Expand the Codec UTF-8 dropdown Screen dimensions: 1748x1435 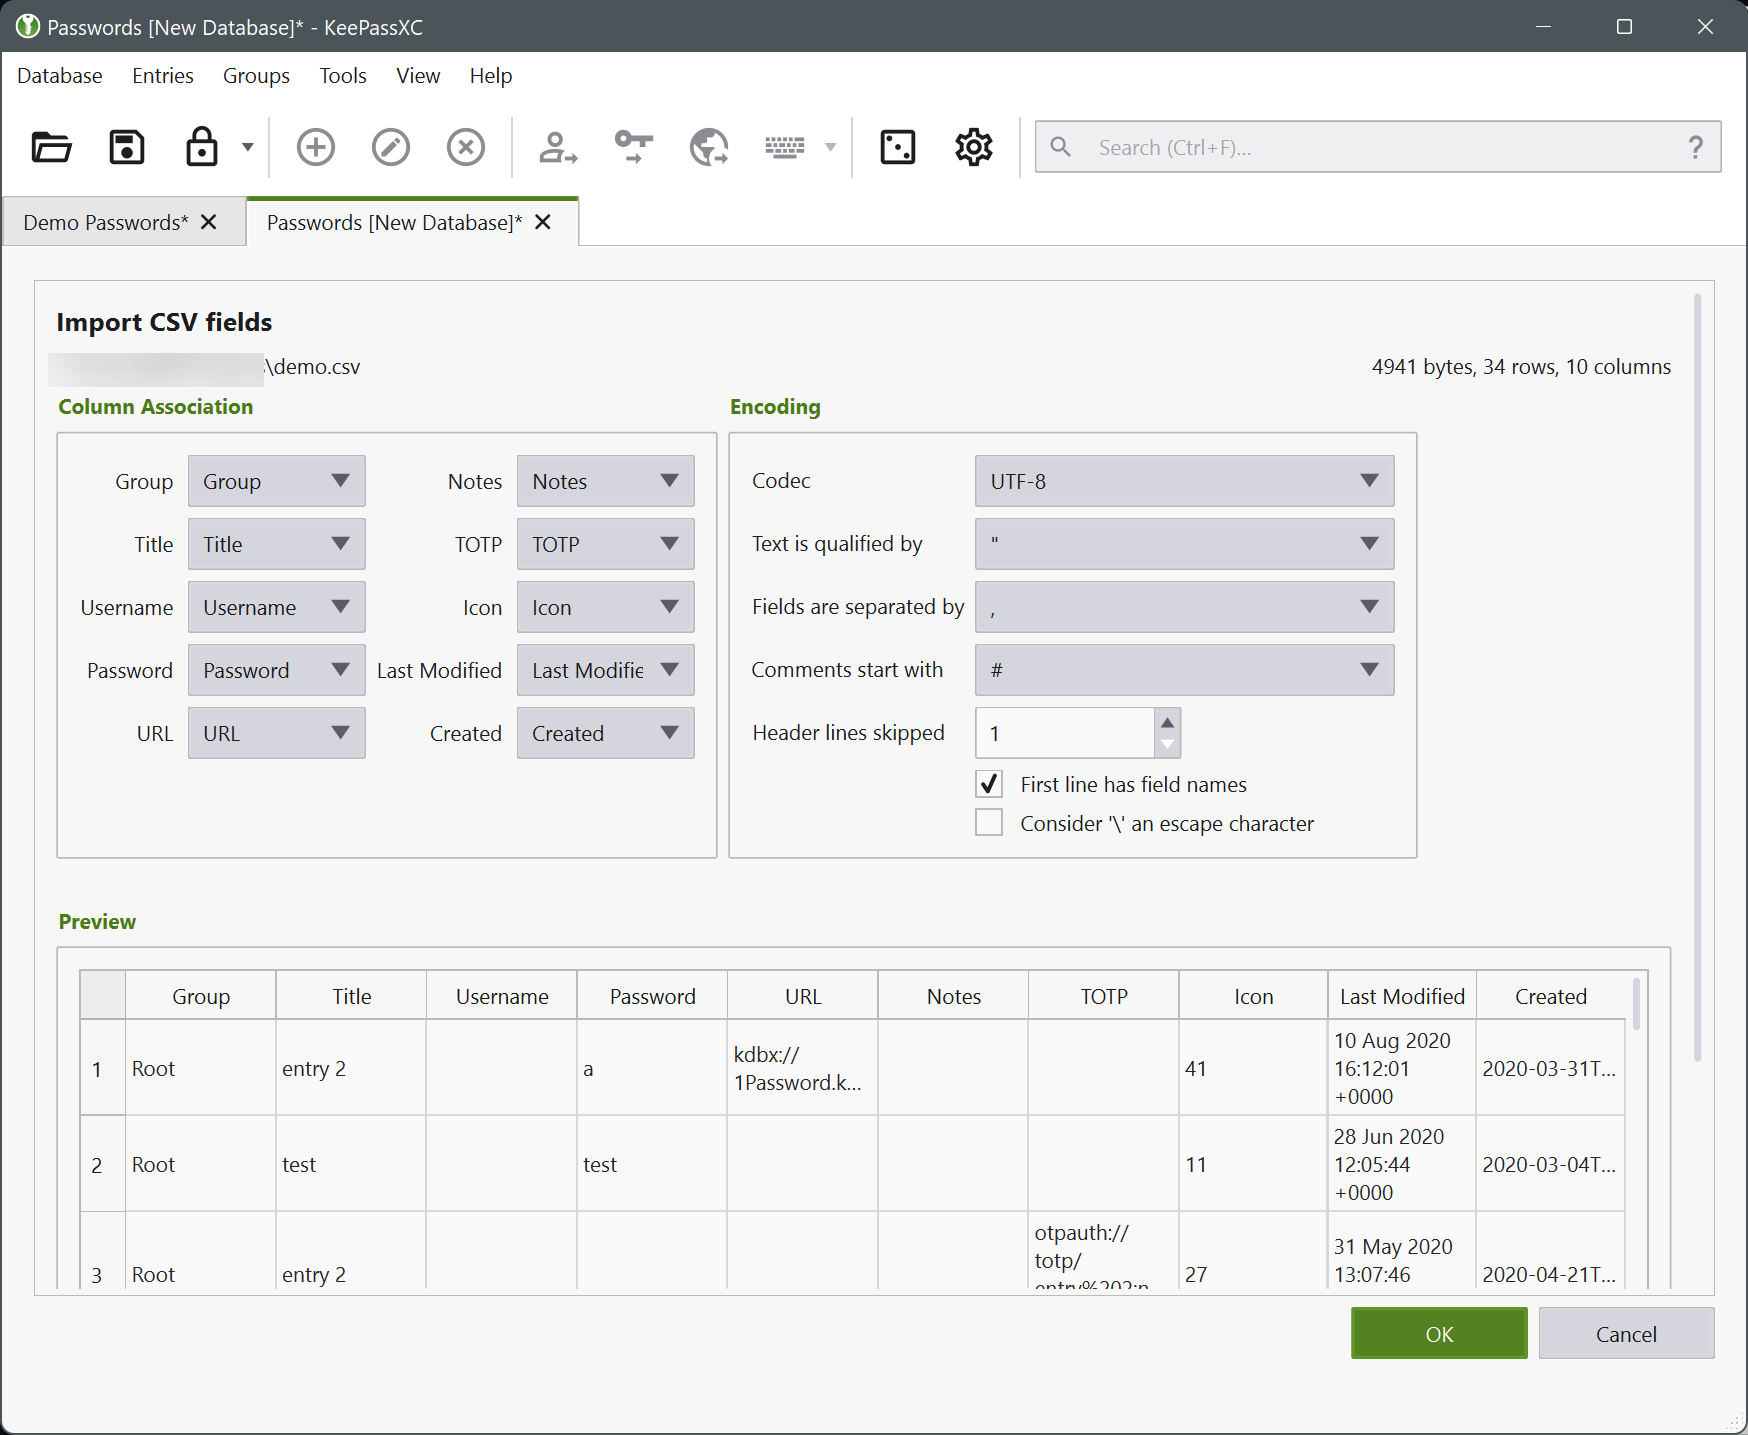point(1184,481)
